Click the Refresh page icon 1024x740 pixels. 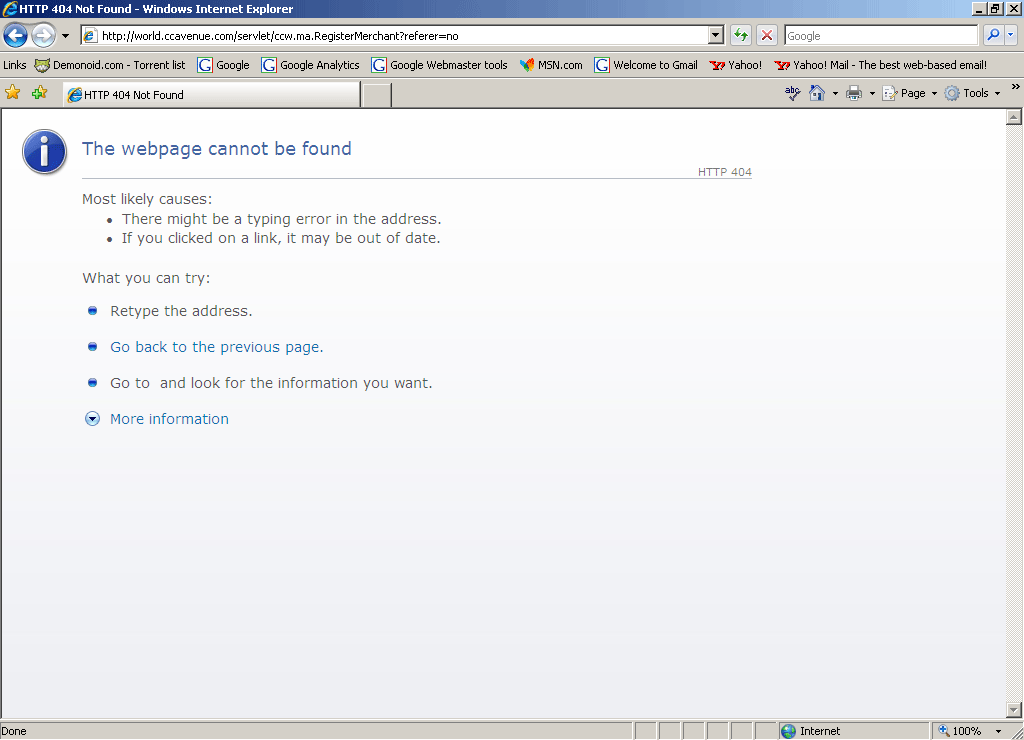pos(741,36)
